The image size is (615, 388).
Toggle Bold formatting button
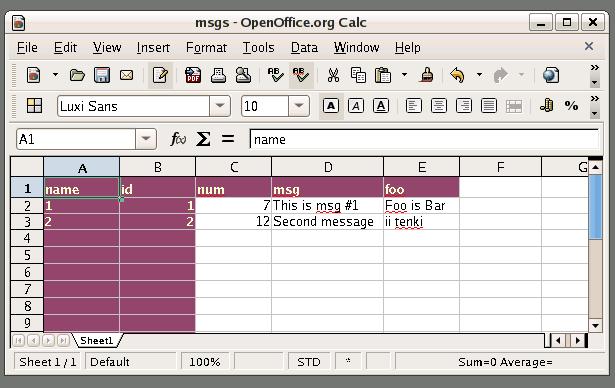(331, 106)
